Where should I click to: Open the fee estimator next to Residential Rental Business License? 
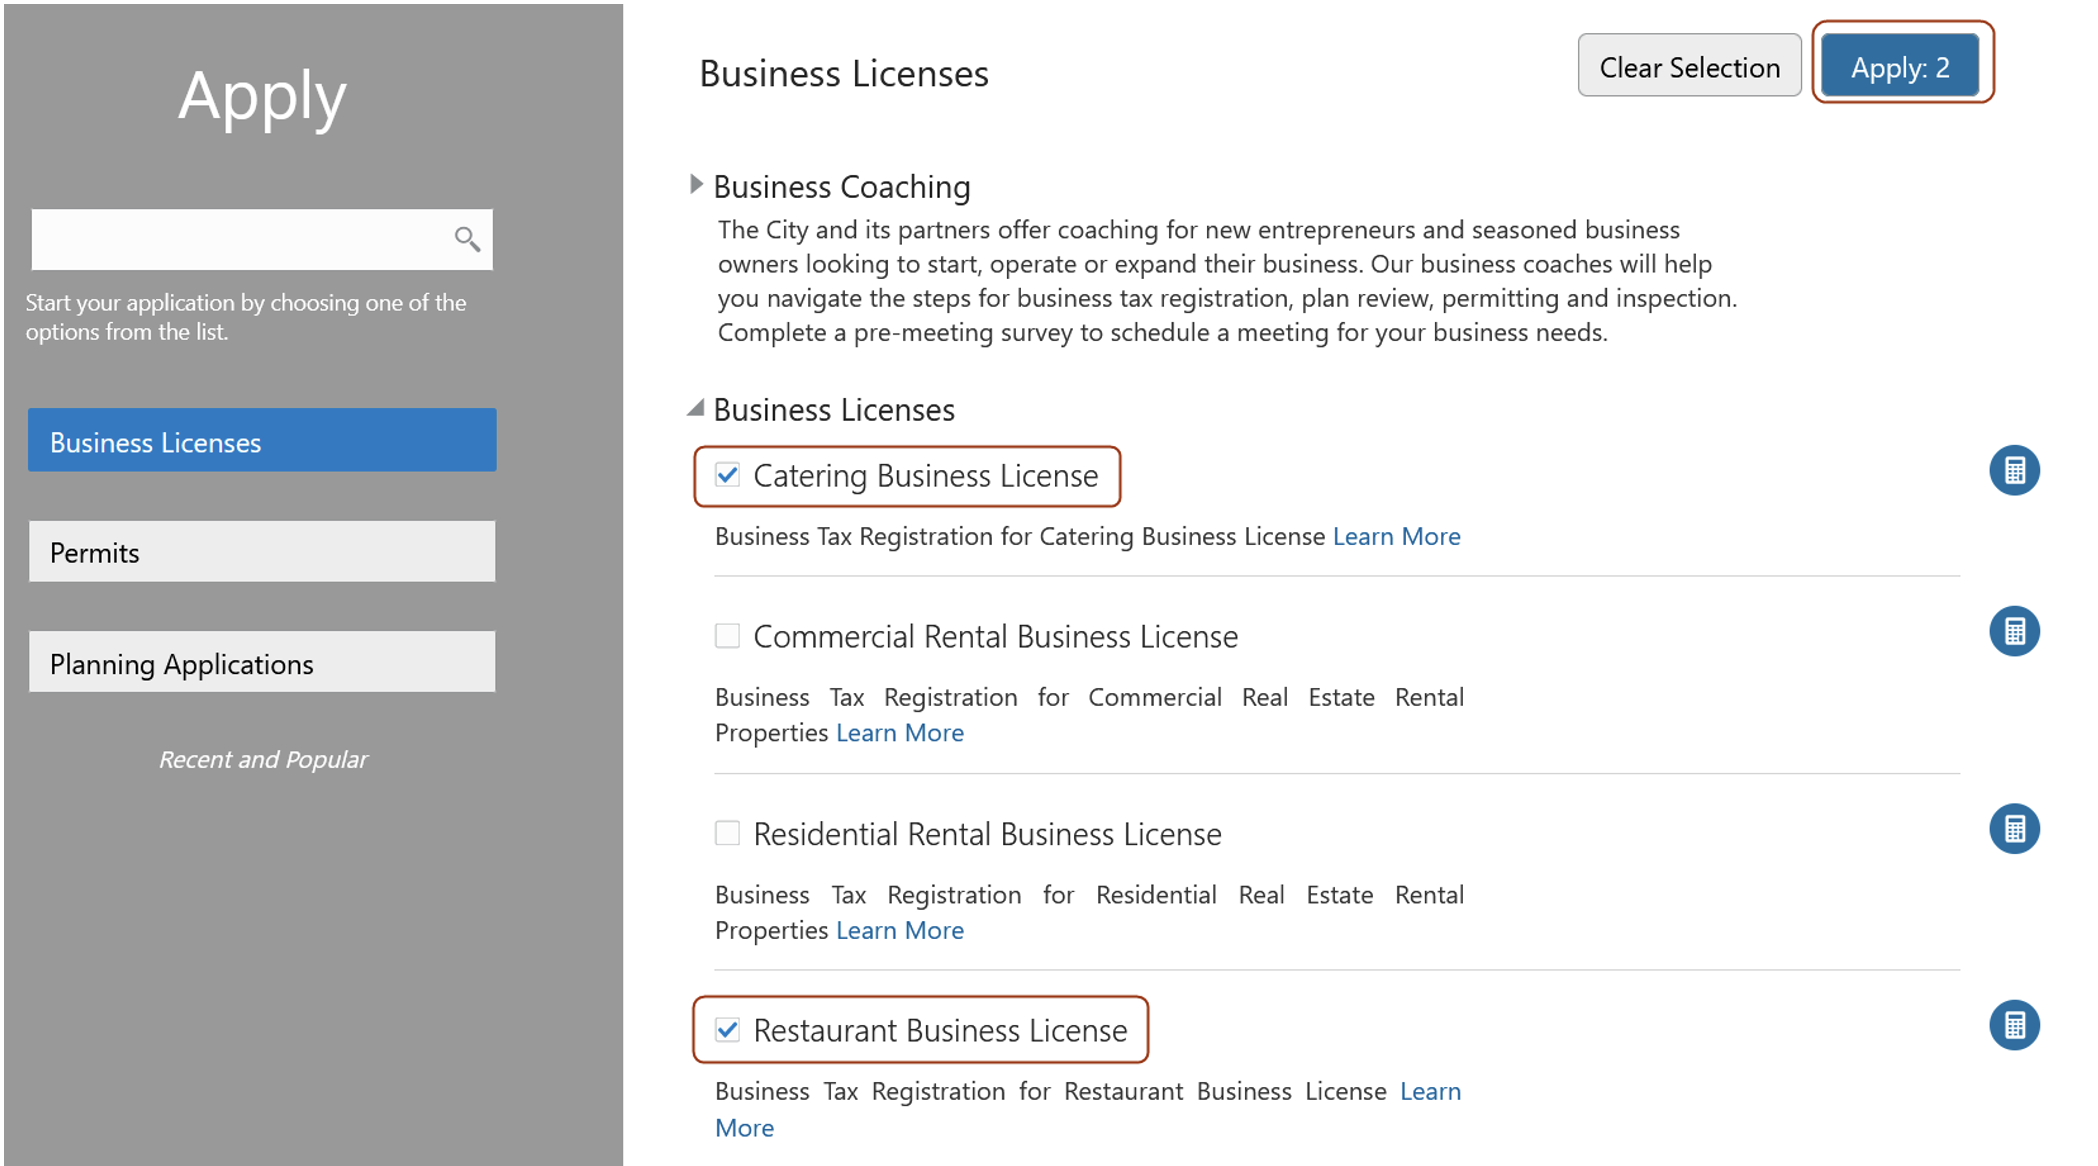[x=2017, y=828]
